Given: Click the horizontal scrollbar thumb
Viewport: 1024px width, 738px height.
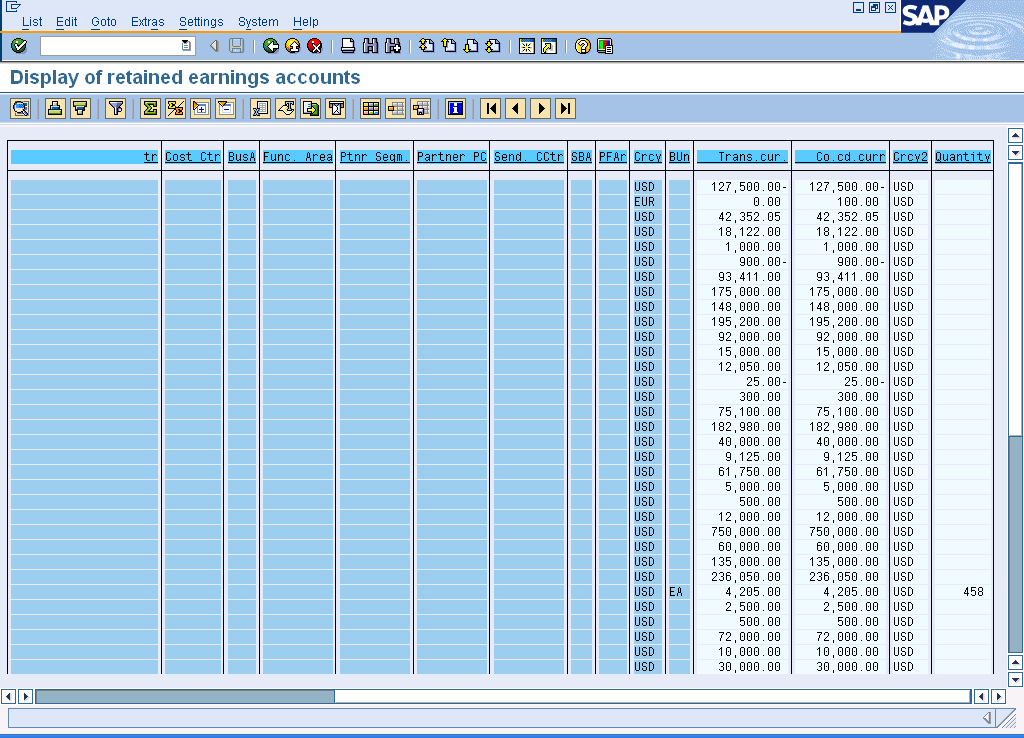Looking at the screenshot, I should click(185, 696).
